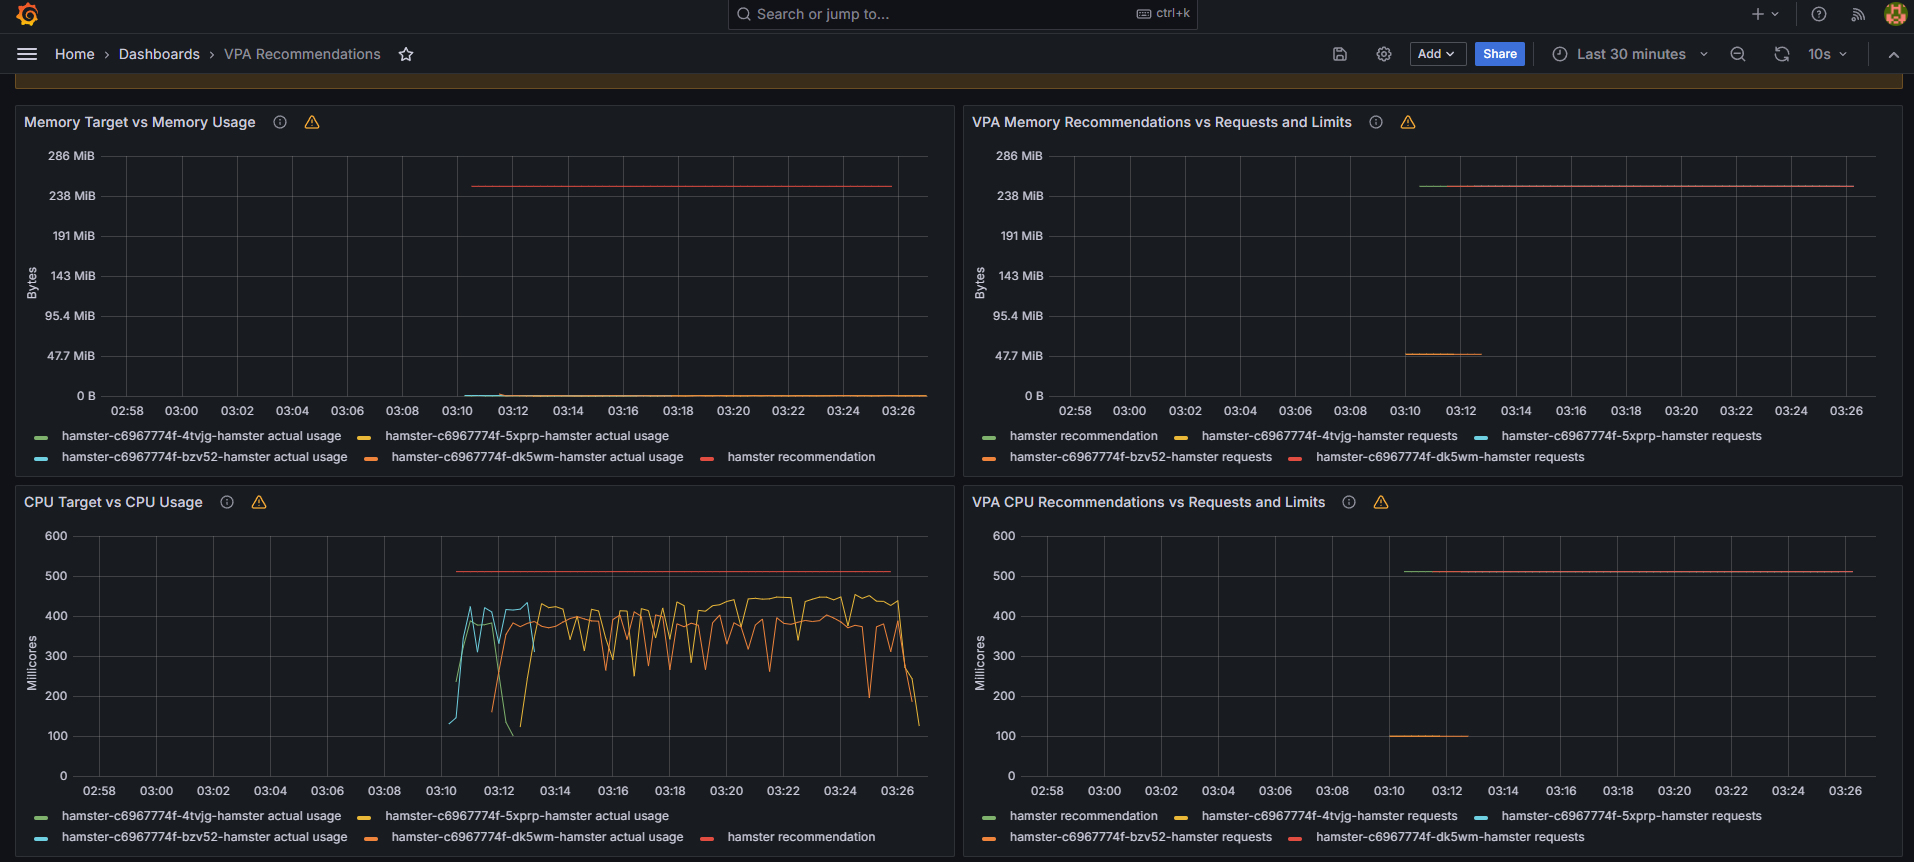Open warning on CPU Target vs CPU Usage
1914x862 pixels.
[x=259, y=502]
